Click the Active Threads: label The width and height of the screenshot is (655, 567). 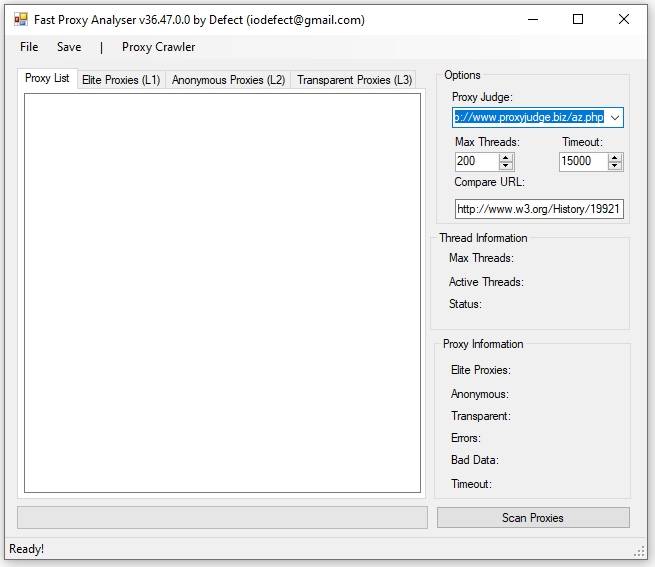[486, 282]
